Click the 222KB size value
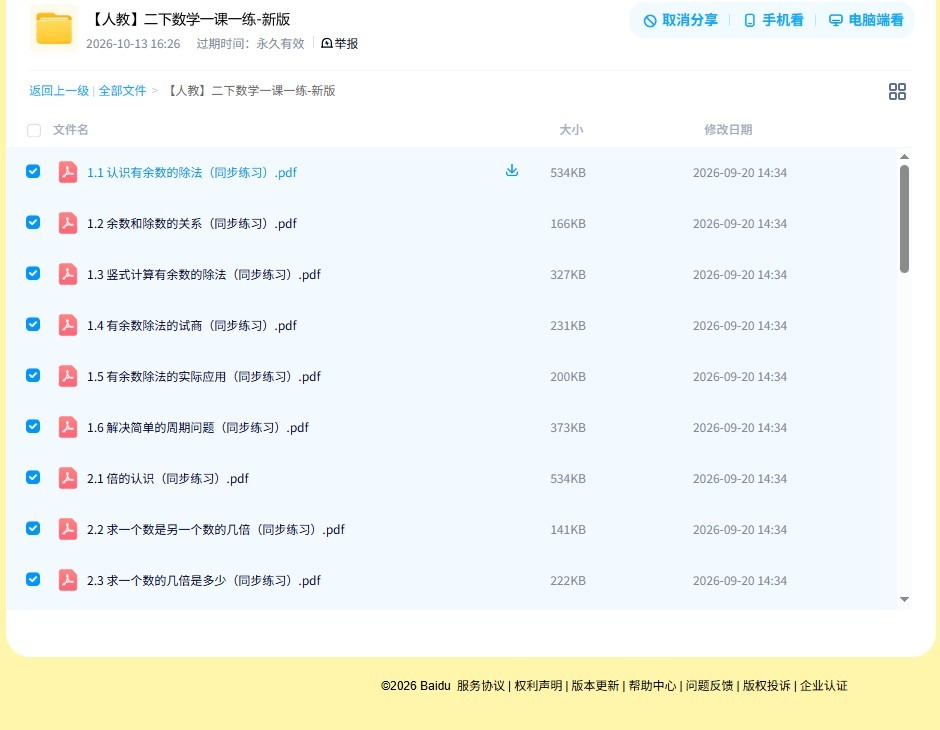 point(568,580)
